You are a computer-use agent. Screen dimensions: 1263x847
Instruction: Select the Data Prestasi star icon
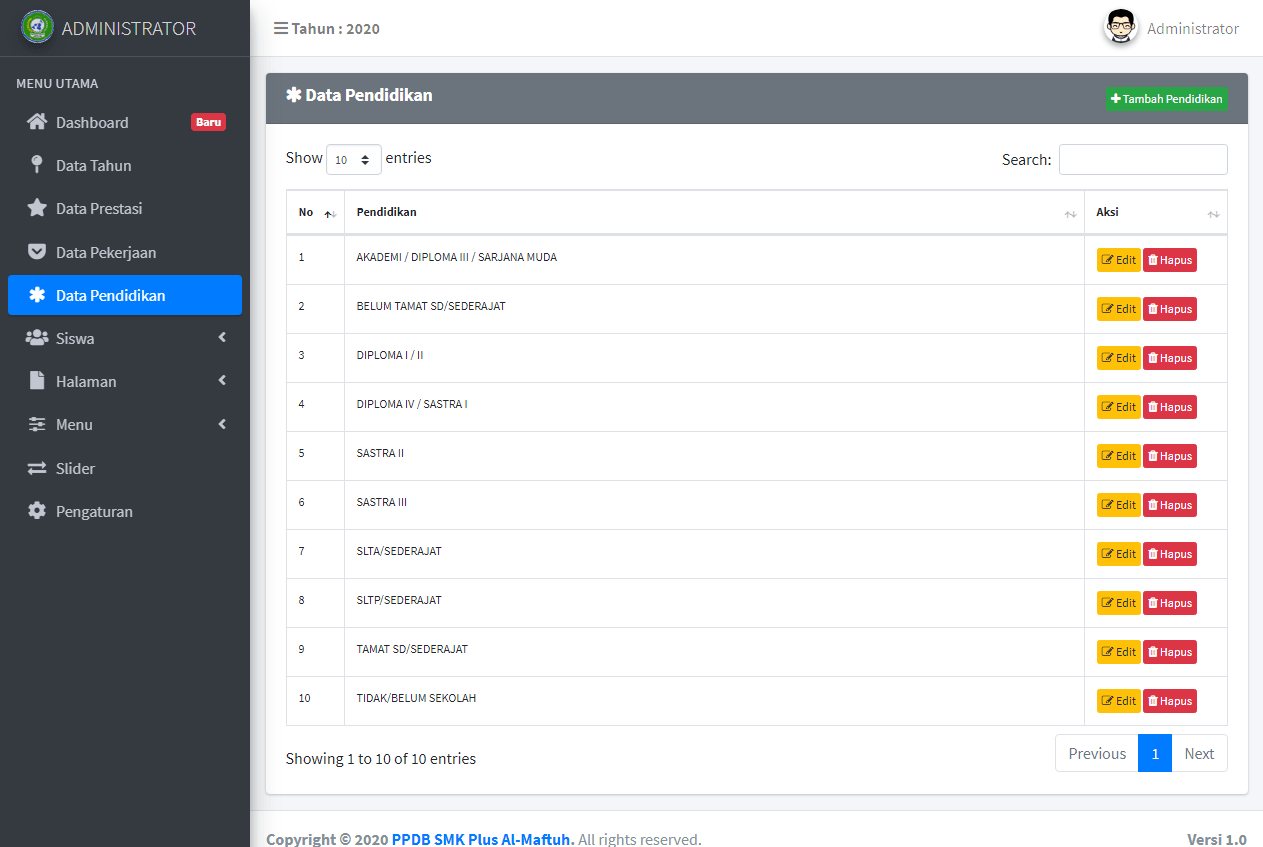coord(35,208)
